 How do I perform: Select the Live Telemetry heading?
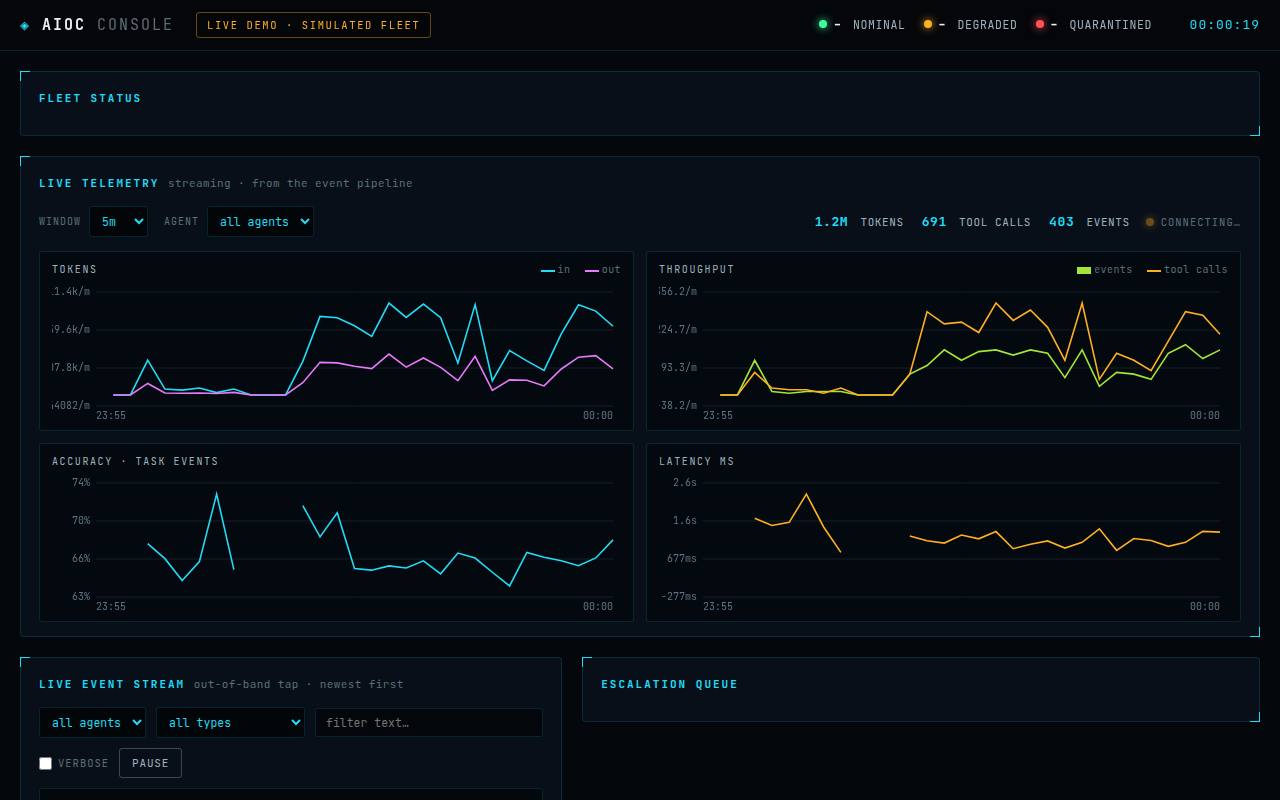point(99,183)
